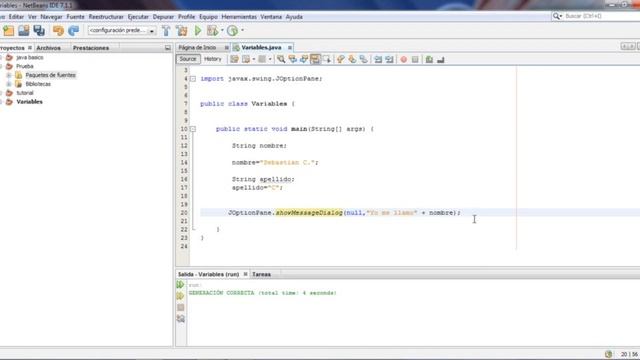
Task: Open the Profile Project dropdown arrow
Action: pos(242,31)
